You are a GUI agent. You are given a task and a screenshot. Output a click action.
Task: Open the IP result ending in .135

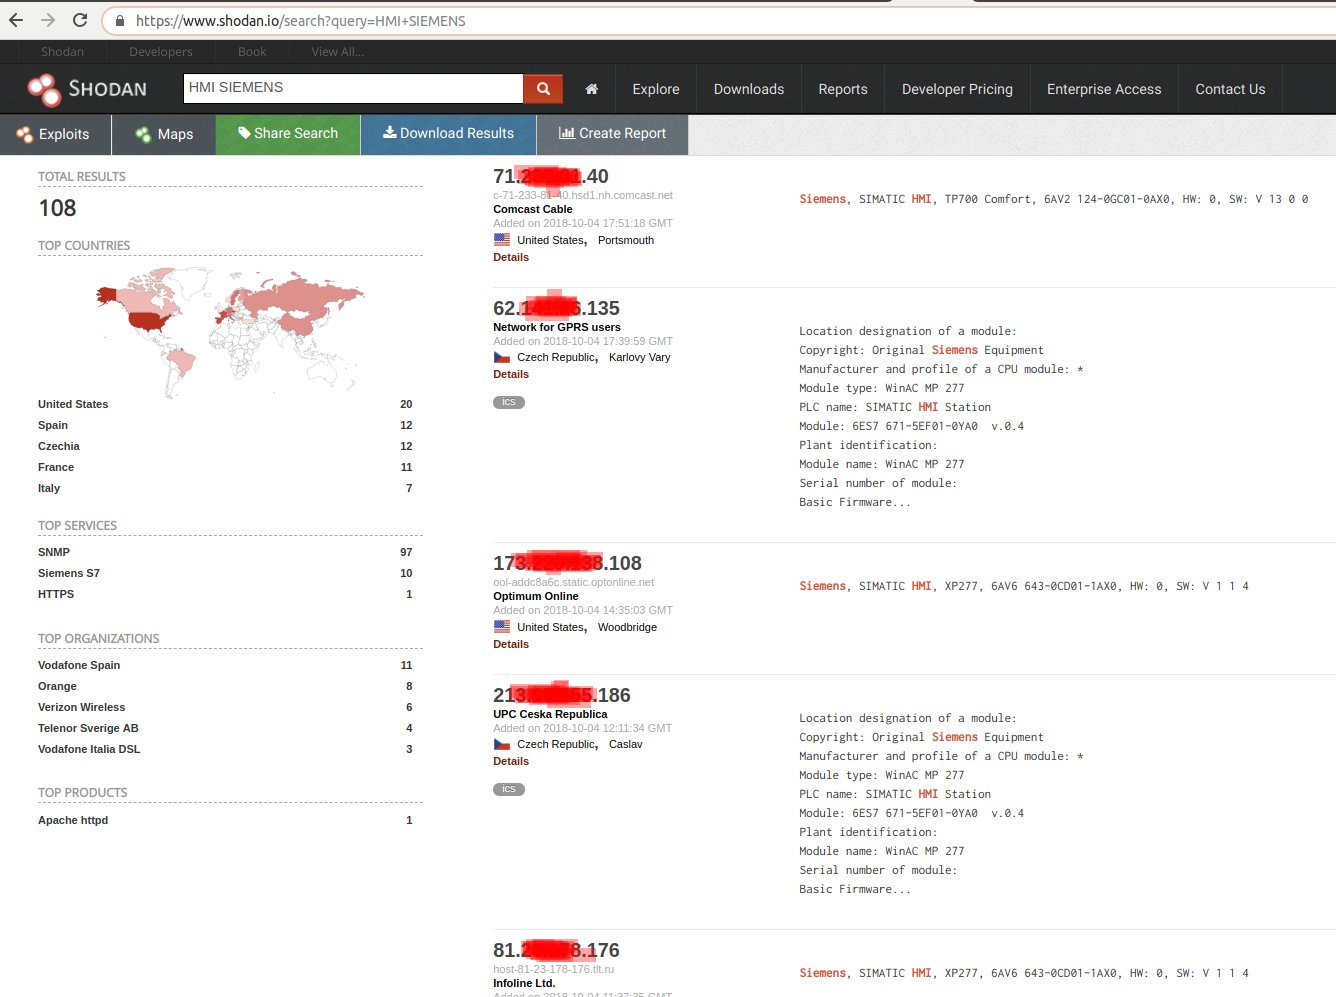tap(556, 308)
